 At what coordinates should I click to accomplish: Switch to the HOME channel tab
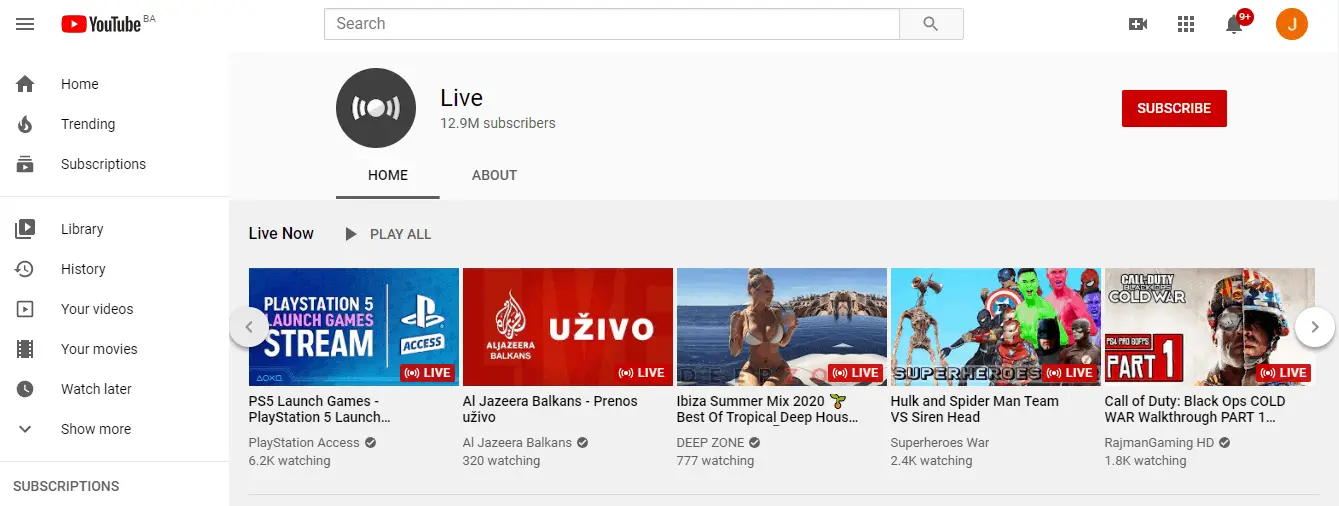[388, 175]
